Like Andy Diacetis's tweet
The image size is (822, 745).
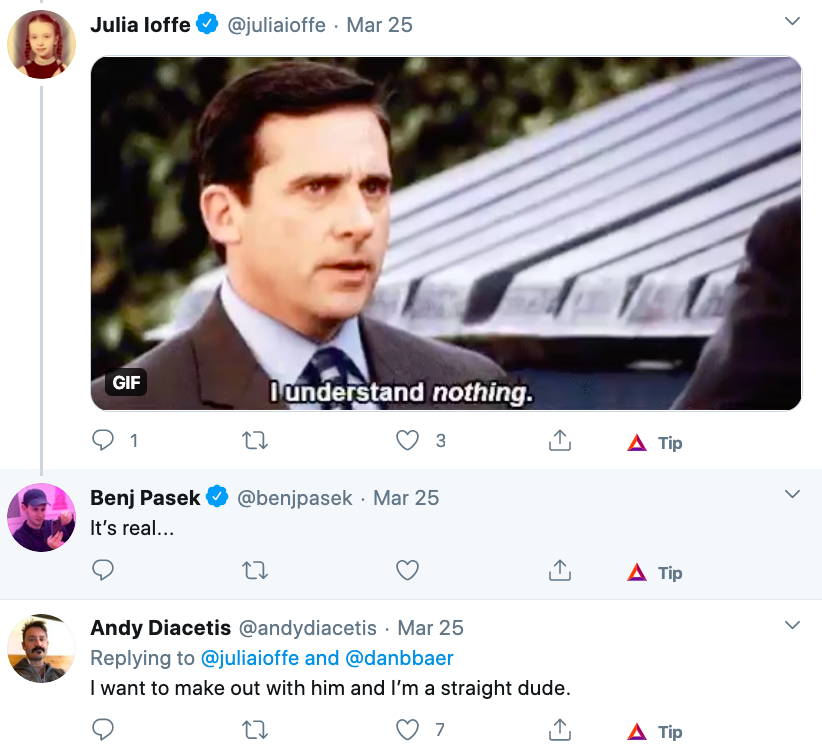coord(407,729)
